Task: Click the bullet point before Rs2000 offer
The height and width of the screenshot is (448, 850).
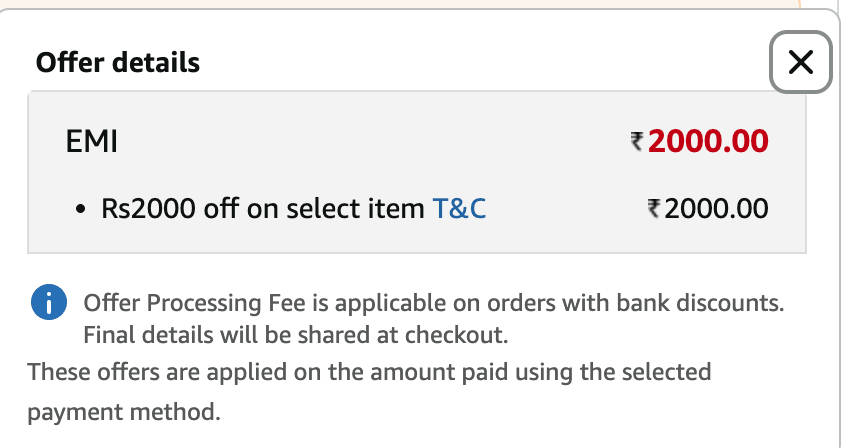Action: [82, 210]
